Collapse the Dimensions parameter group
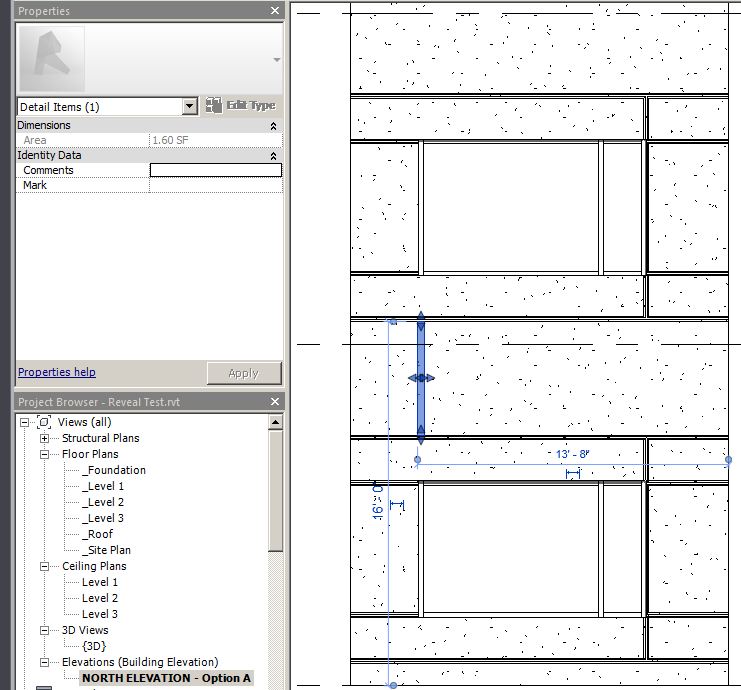The image size is (741, 690). [273, 126]
